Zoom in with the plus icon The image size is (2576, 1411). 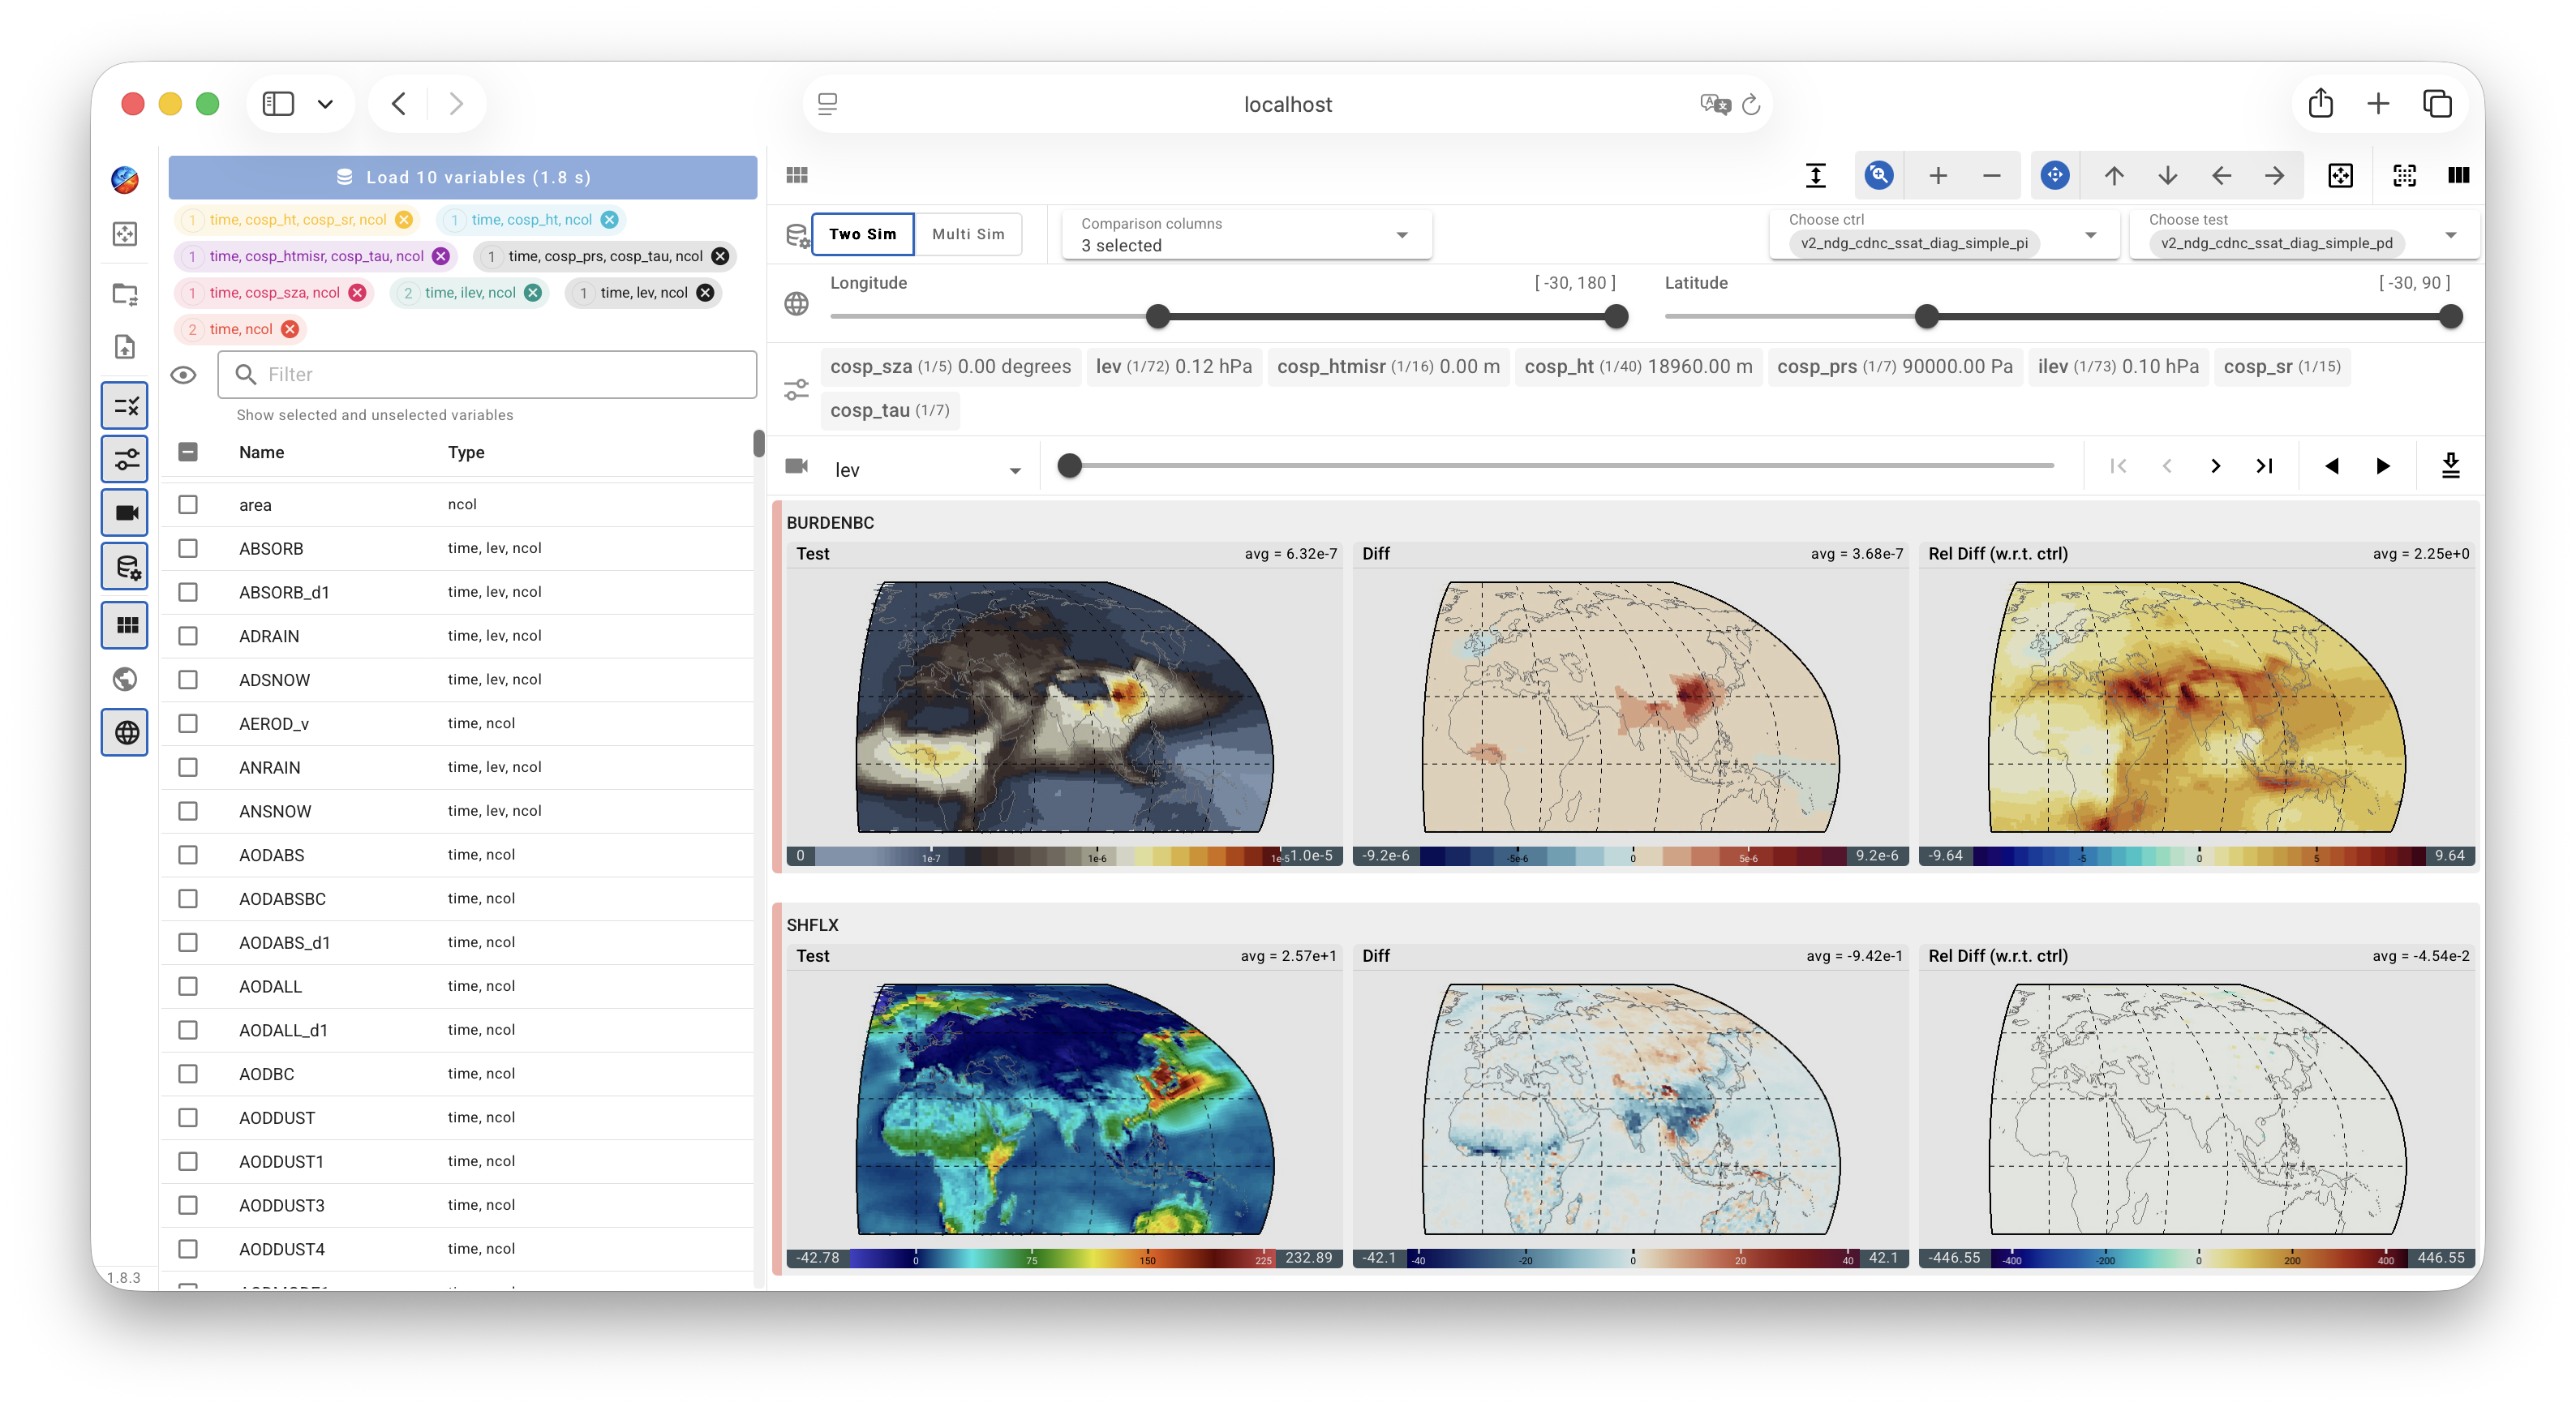pos(1938,175)
